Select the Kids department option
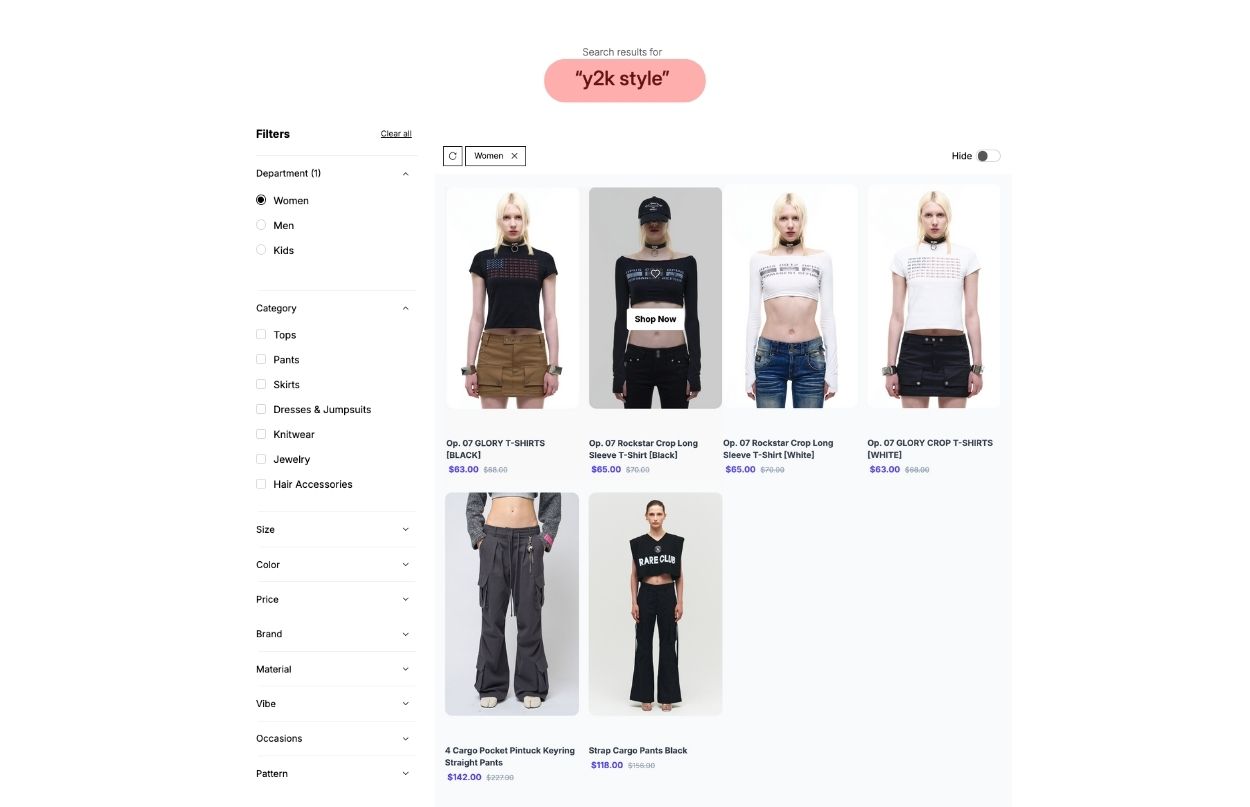The image size is (1250, 807). tap(261, 250)
